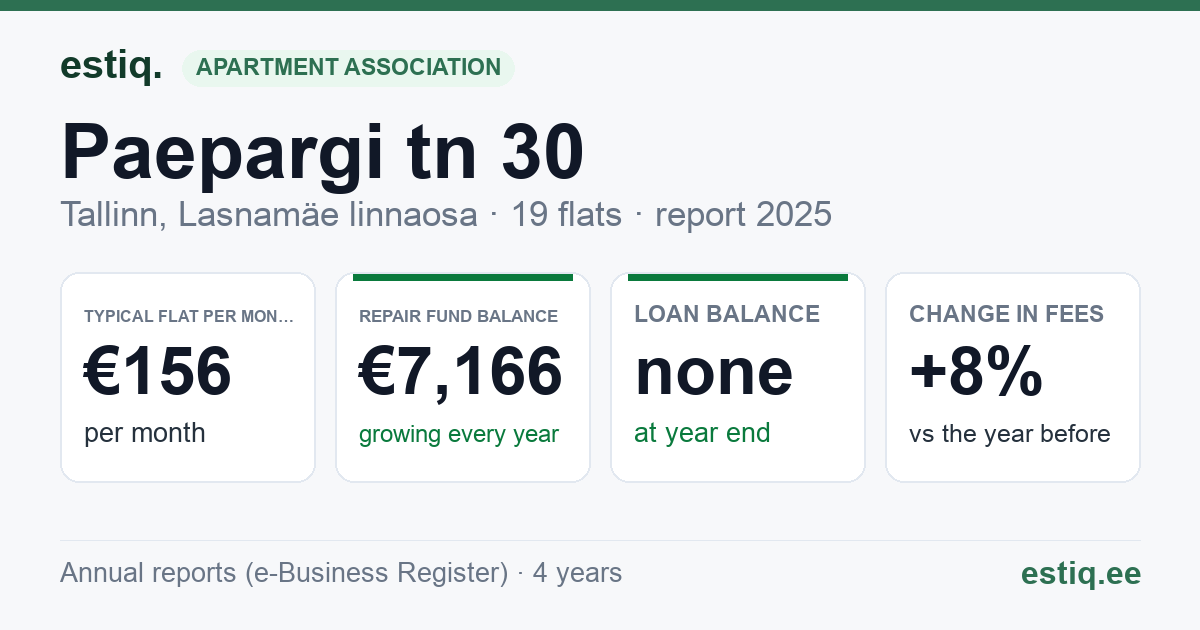Click the Annual reports source line
1200x630 pixels.
coord(341,573)
